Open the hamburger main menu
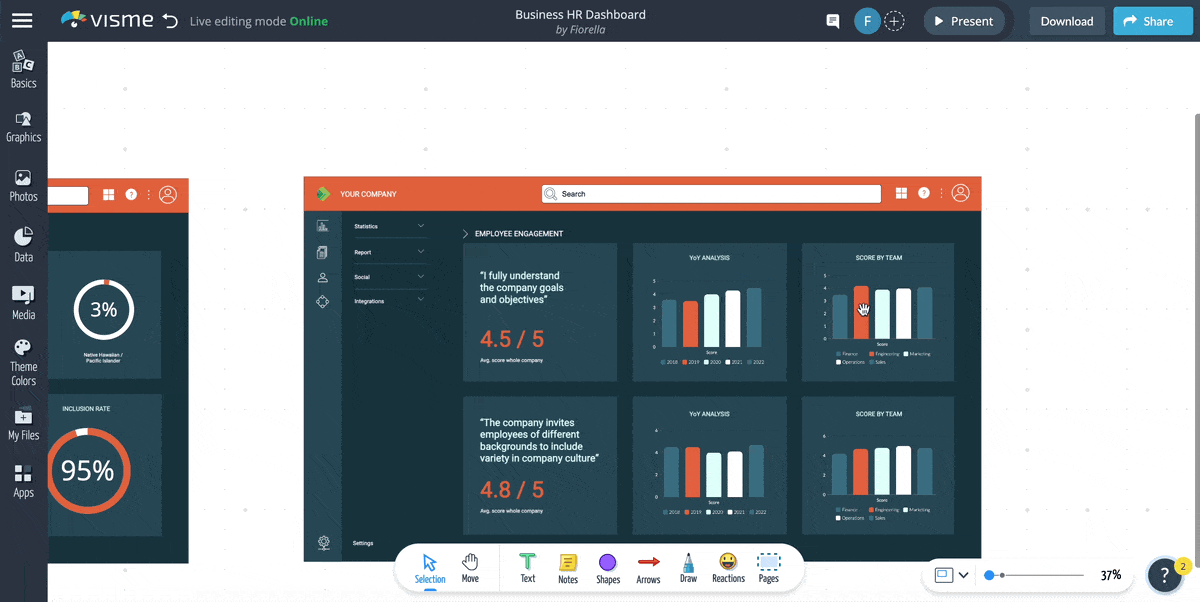This screenshot has height=602, width=1200. click(x=22, y=21)
